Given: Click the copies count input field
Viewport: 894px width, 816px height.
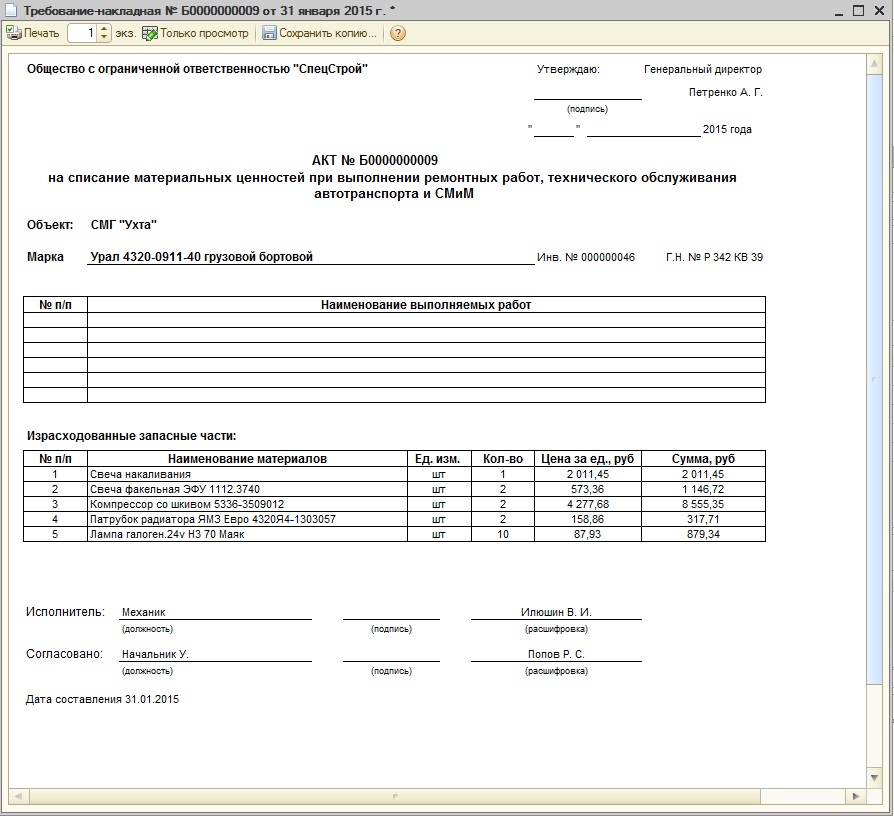Looking at the screenshot, I should (x=82, y=33).
